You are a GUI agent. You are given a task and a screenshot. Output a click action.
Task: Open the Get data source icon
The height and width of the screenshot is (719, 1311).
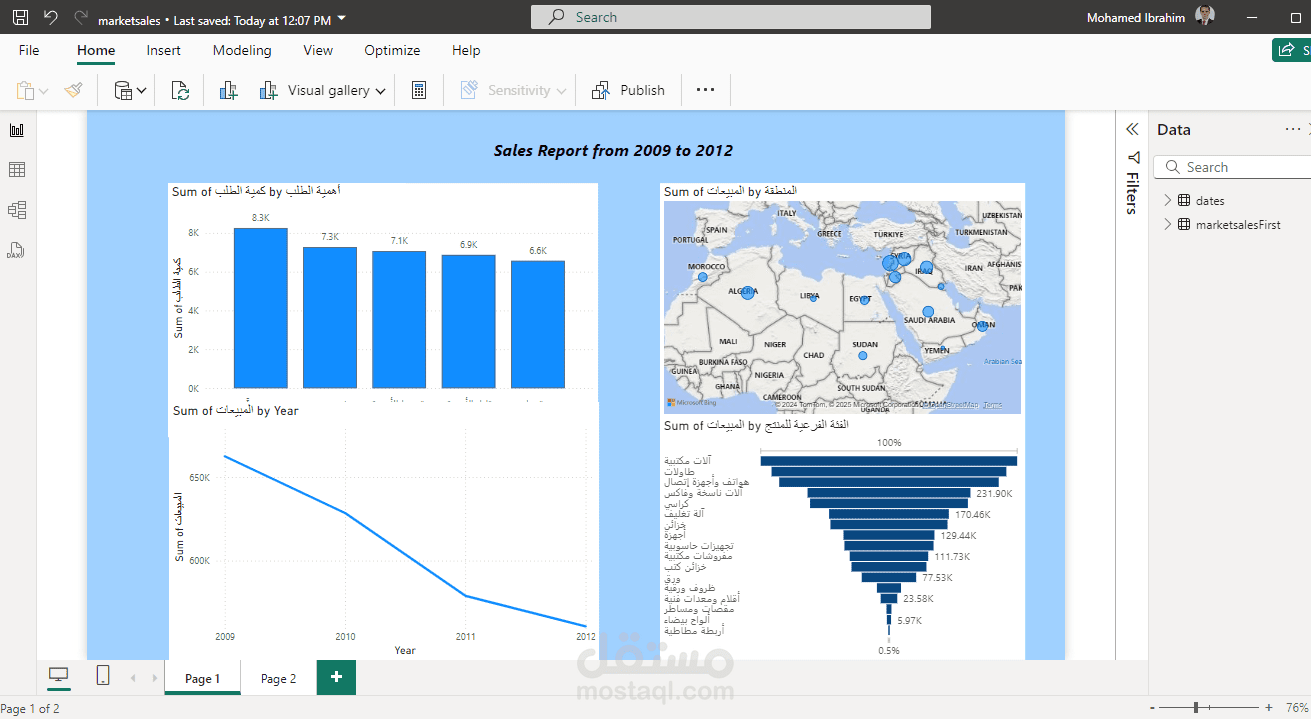(123, 90)
